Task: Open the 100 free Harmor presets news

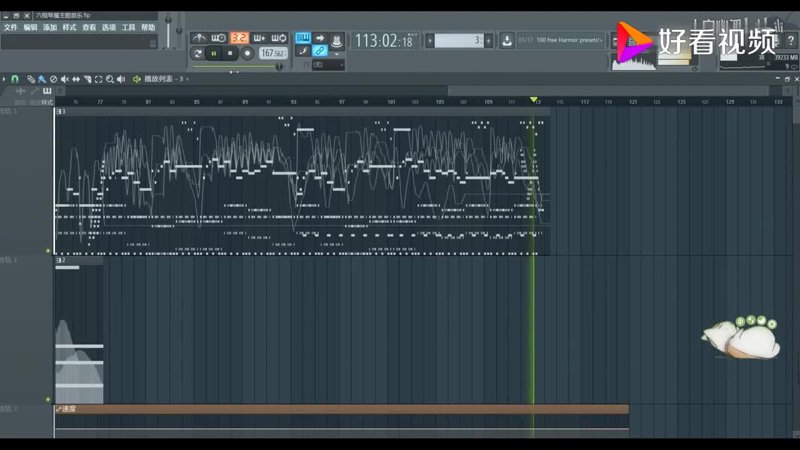Action: [x=561, y=40]
